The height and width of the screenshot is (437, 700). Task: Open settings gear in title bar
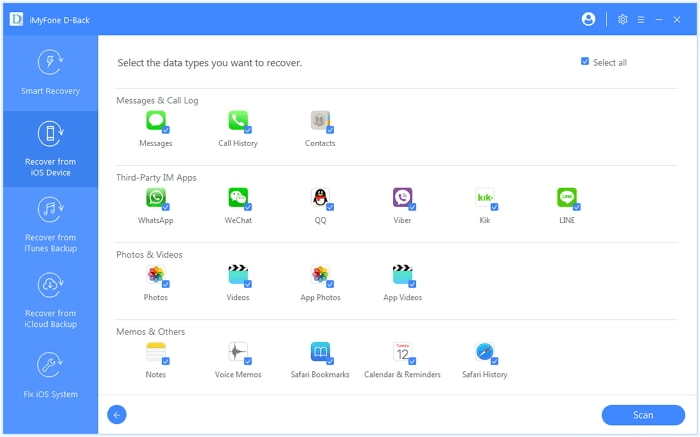click(622, 19)
